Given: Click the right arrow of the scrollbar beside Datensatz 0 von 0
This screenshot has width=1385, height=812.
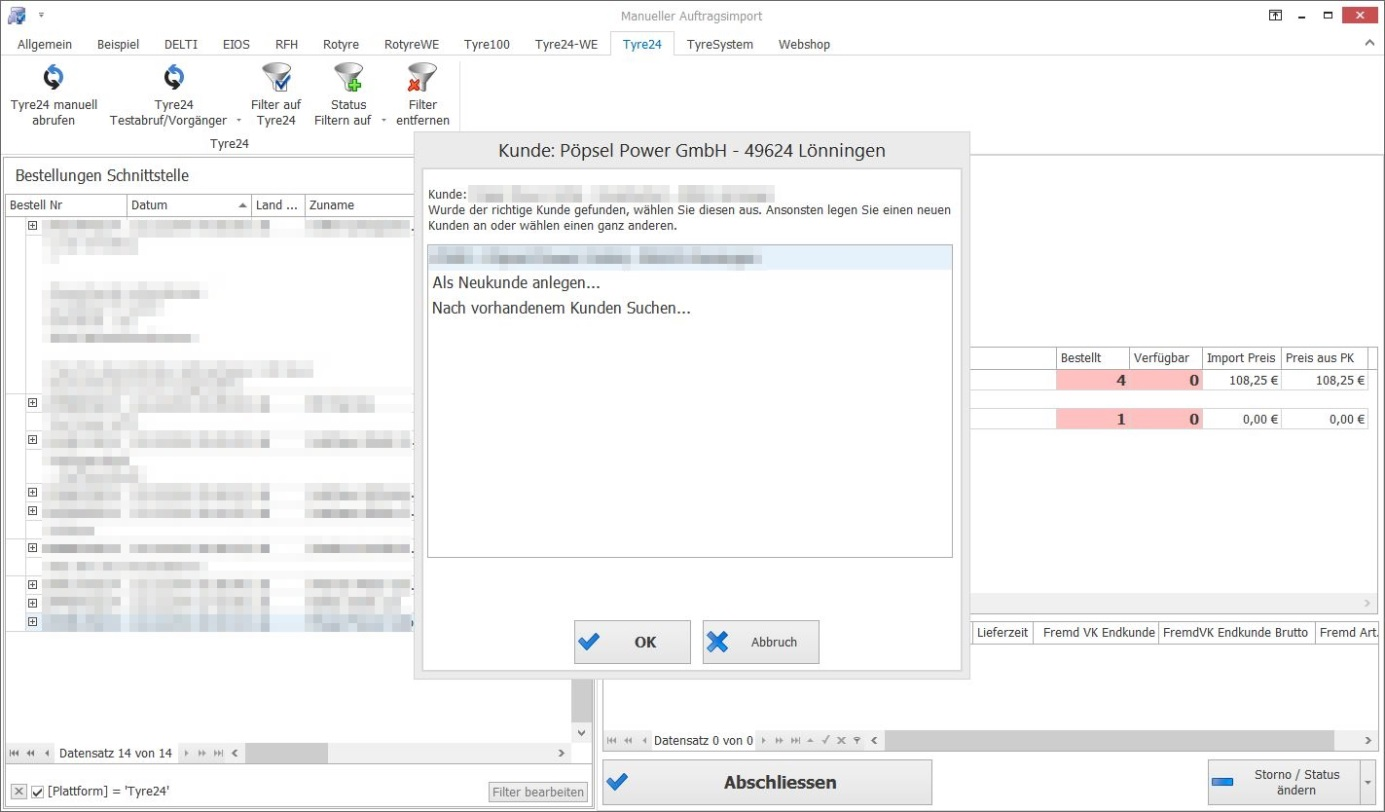Looking at the screenshot, I should pyautogui.click(x=1367, y=741).
